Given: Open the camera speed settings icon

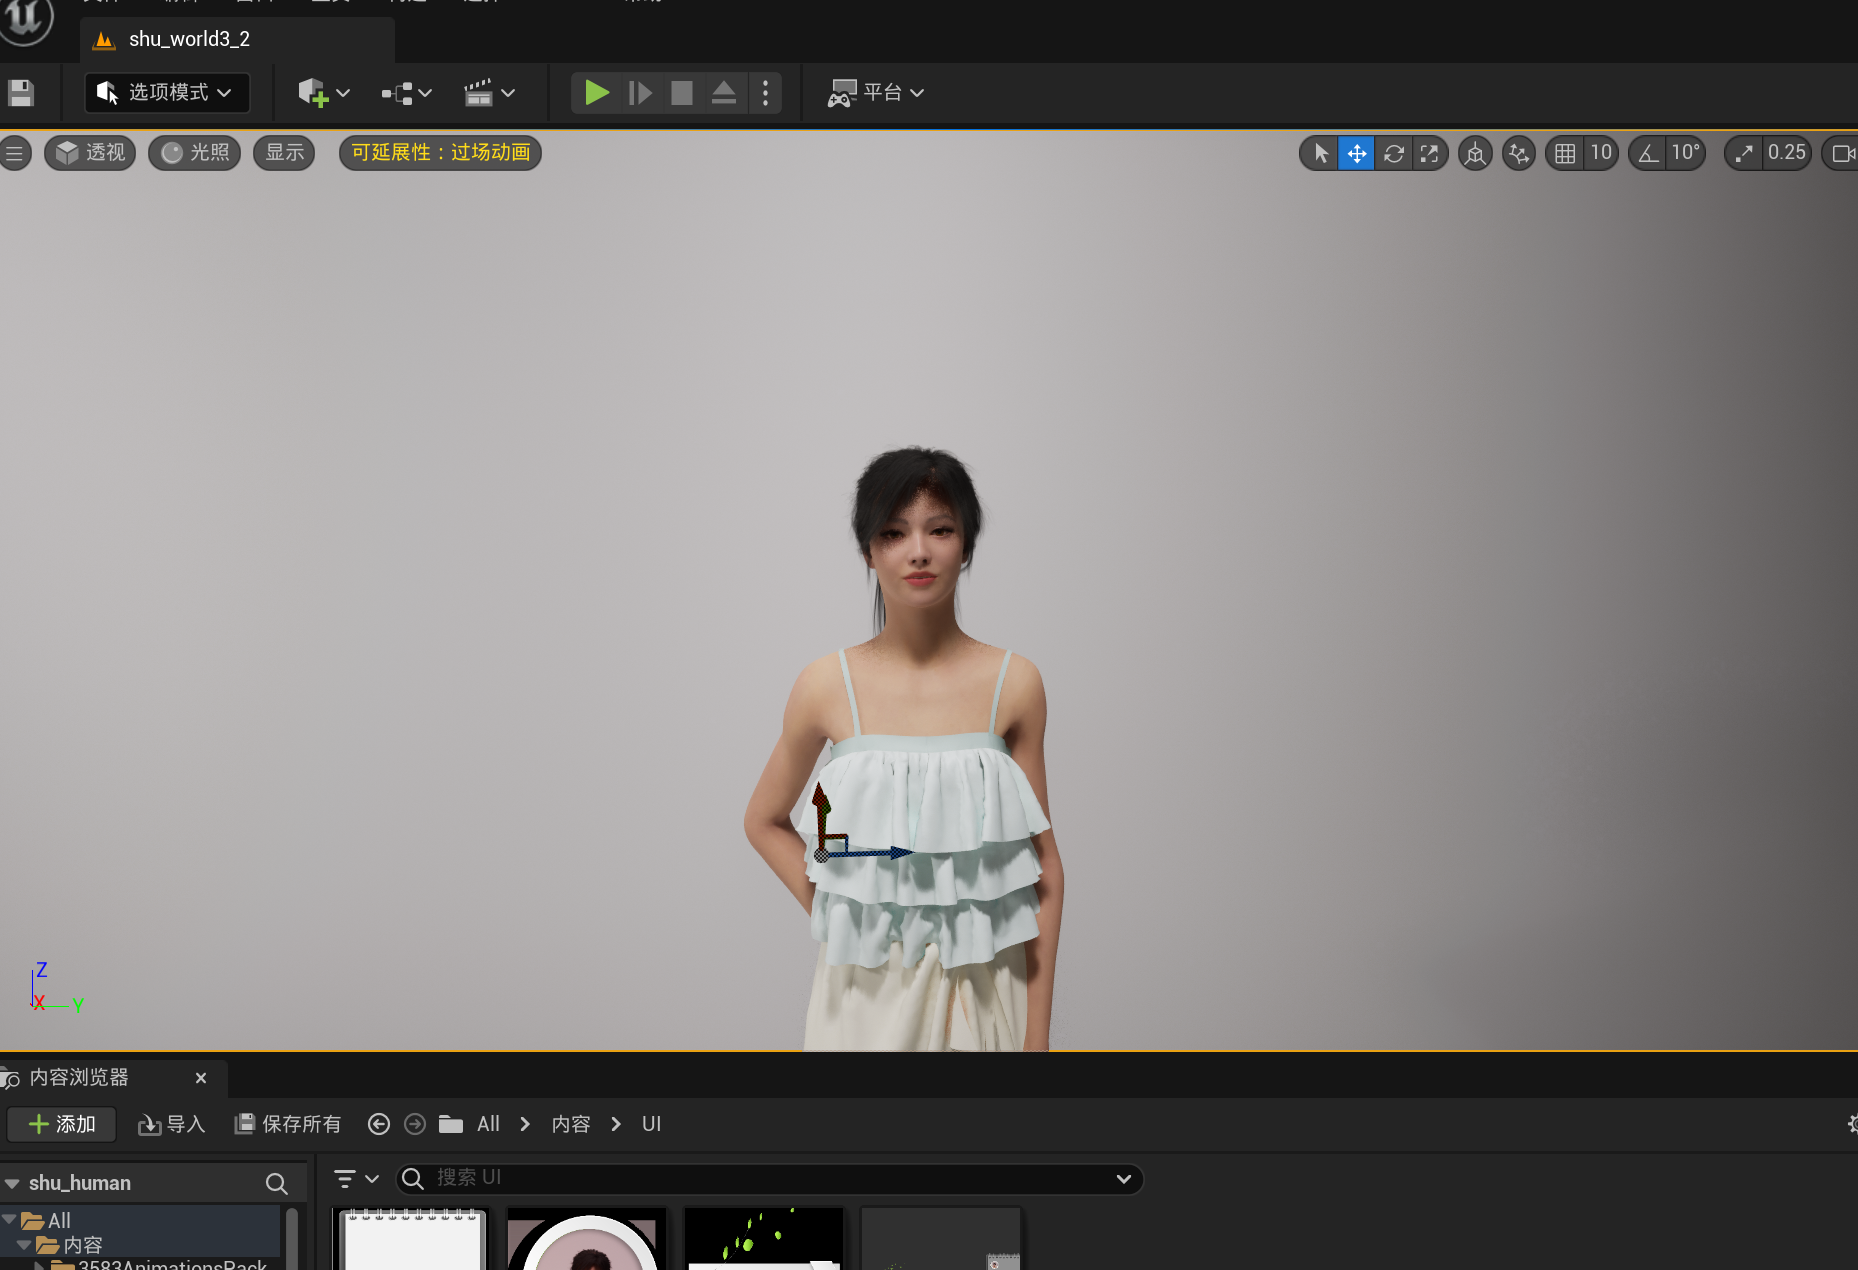Looking at the screenshot, I should [x=1841, y=153].
